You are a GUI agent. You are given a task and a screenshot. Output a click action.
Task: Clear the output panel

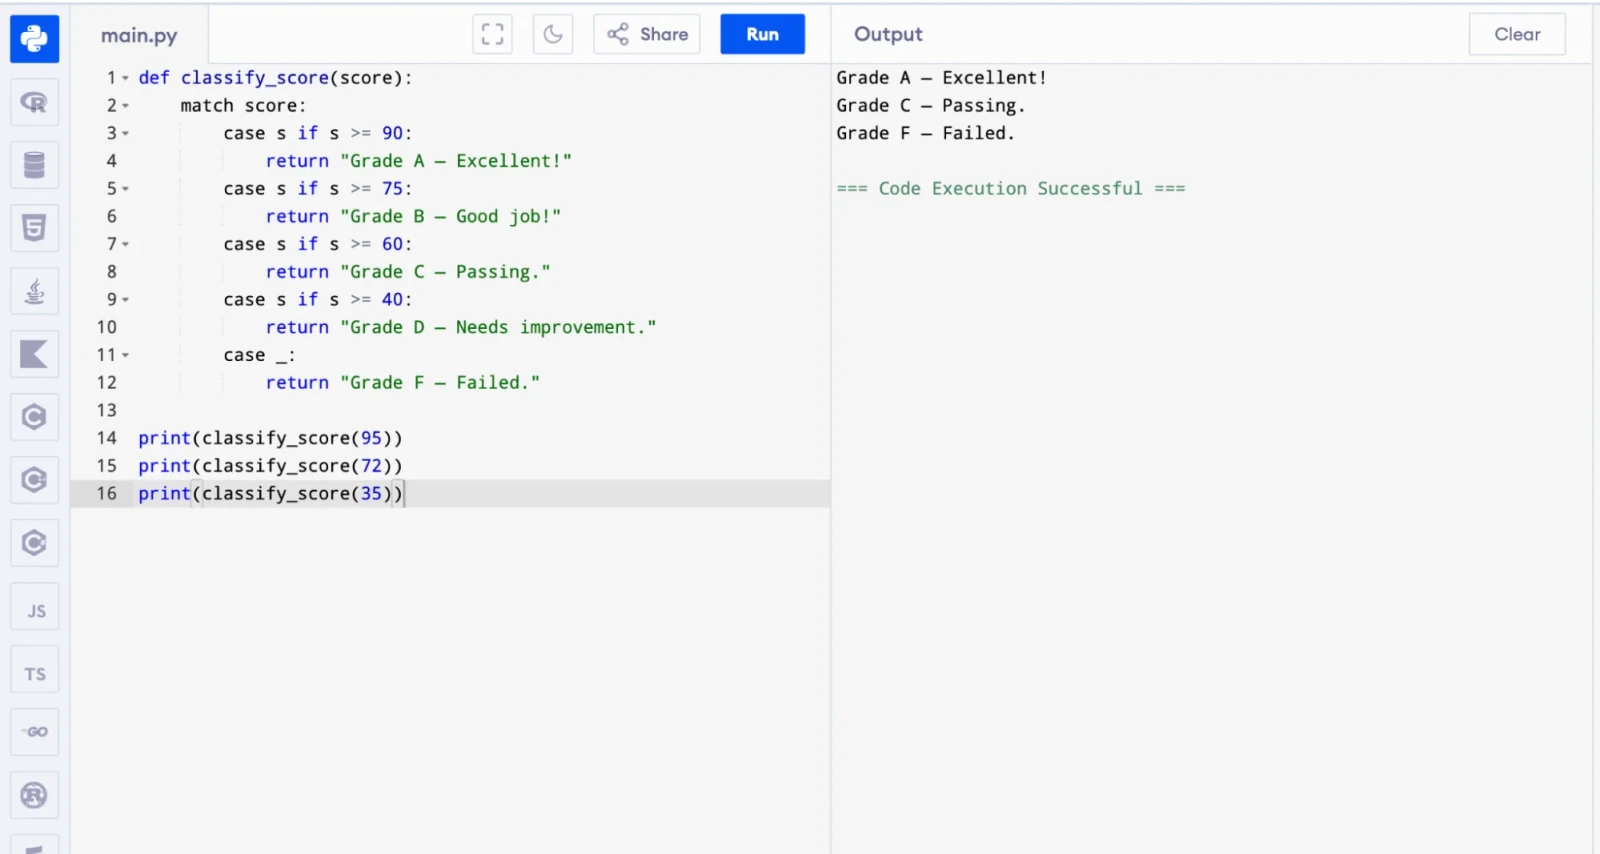pyautogui.click(x=1517, y=34)
